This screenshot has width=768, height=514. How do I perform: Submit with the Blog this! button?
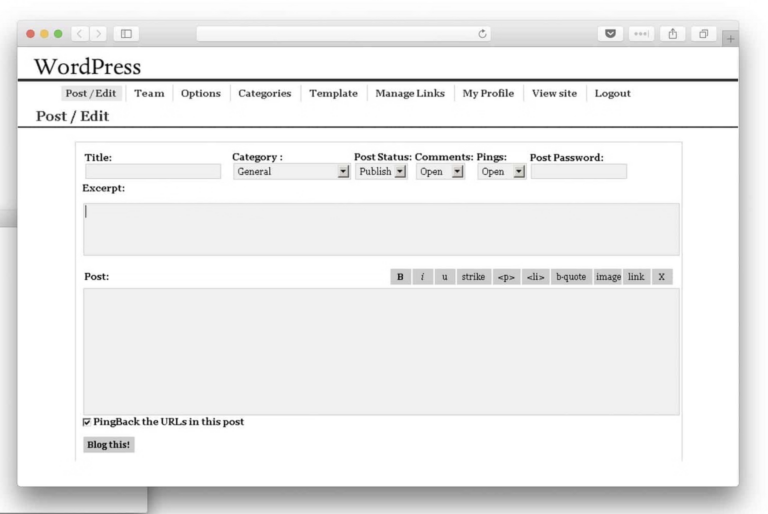[109, 444]
